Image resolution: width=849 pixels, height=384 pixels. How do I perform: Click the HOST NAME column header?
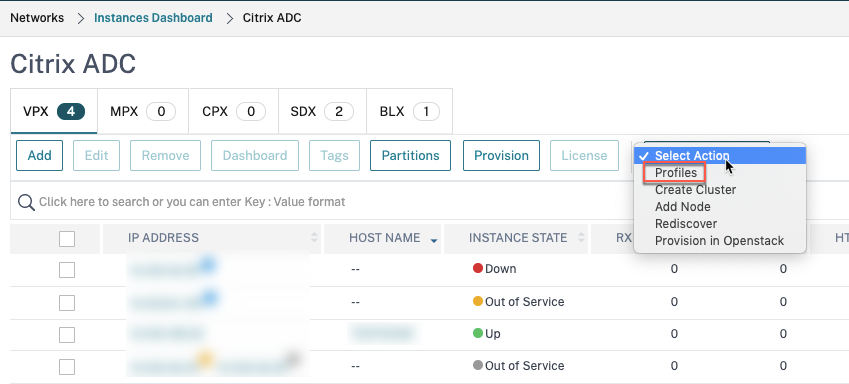coord(384,238)
